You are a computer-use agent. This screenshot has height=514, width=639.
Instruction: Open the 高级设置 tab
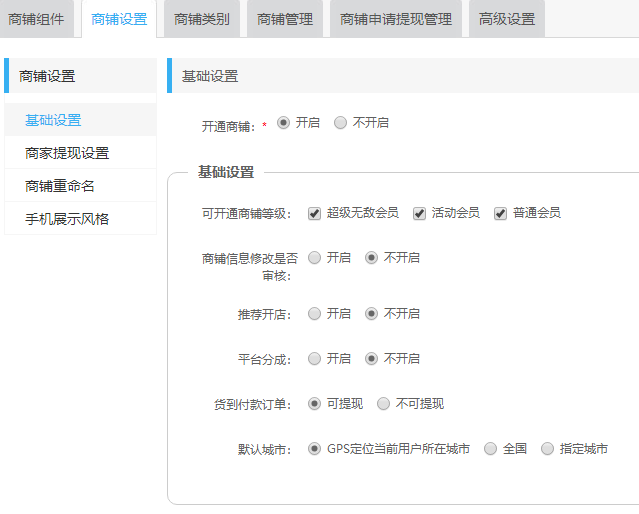(507, 19)
